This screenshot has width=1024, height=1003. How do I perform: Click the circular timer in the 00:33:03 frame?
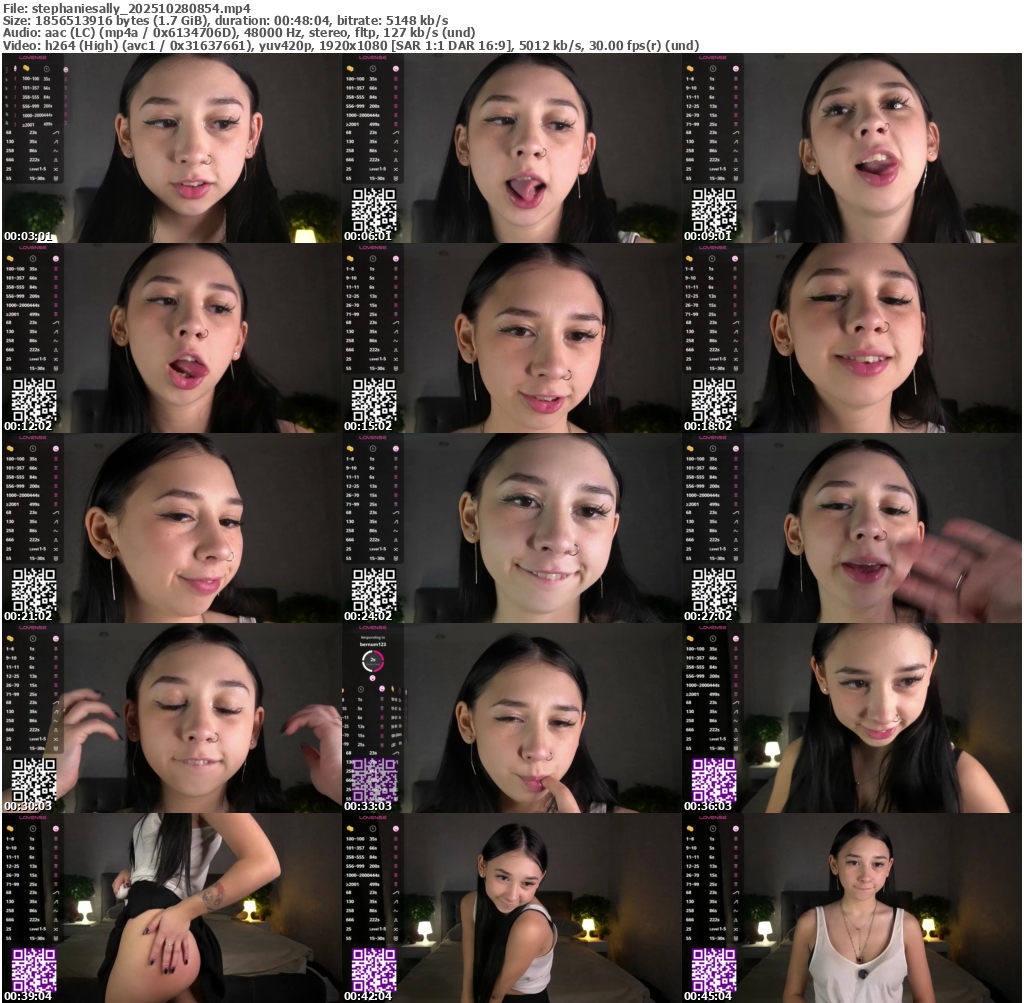coord(372,661)
